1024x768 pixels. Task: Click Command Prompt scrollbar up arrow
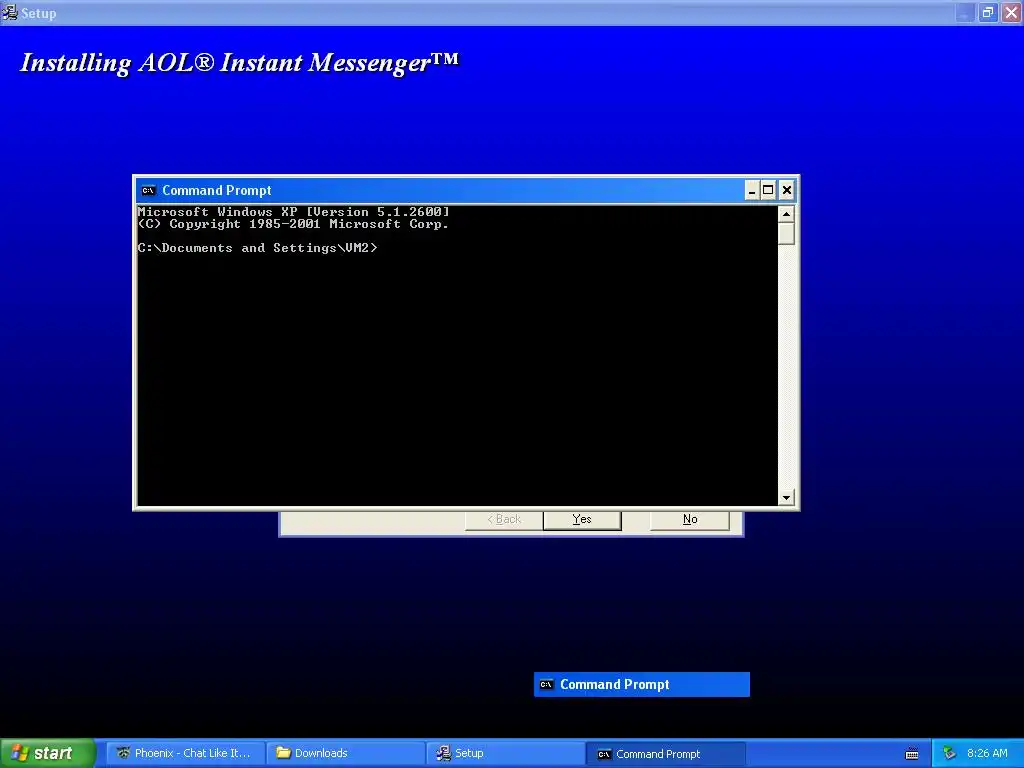click(786, 214)
